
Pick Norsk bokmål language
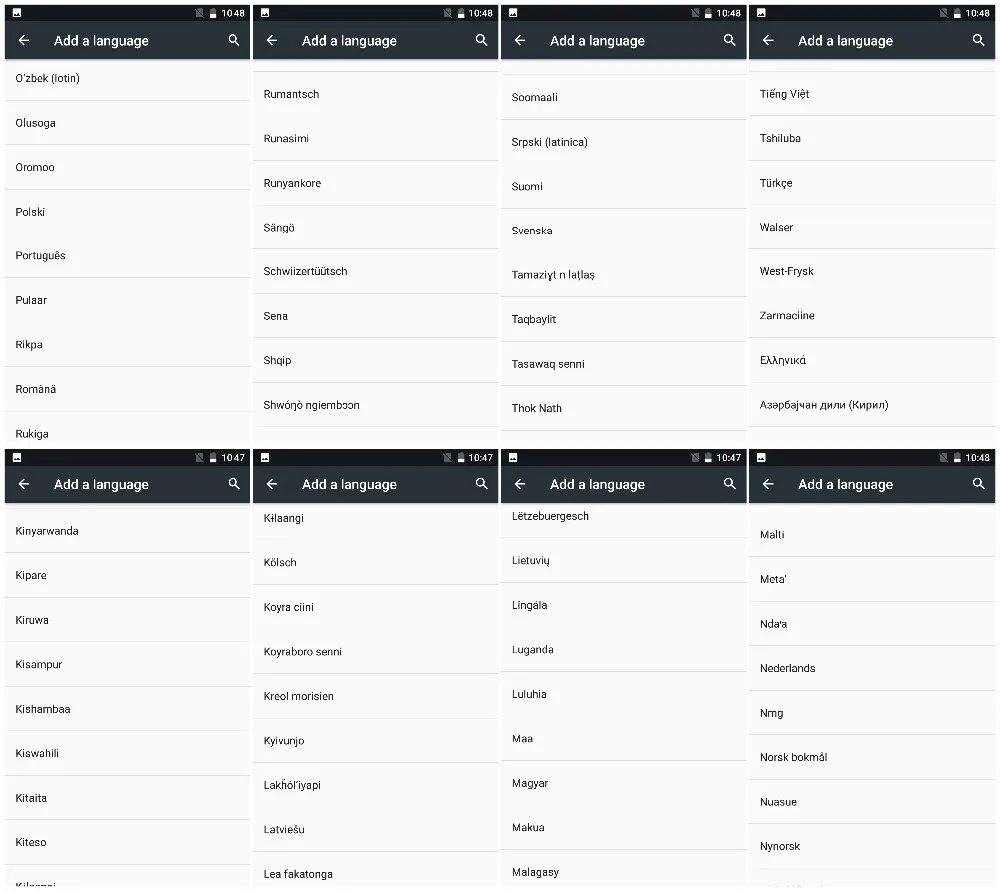[872, 757]
